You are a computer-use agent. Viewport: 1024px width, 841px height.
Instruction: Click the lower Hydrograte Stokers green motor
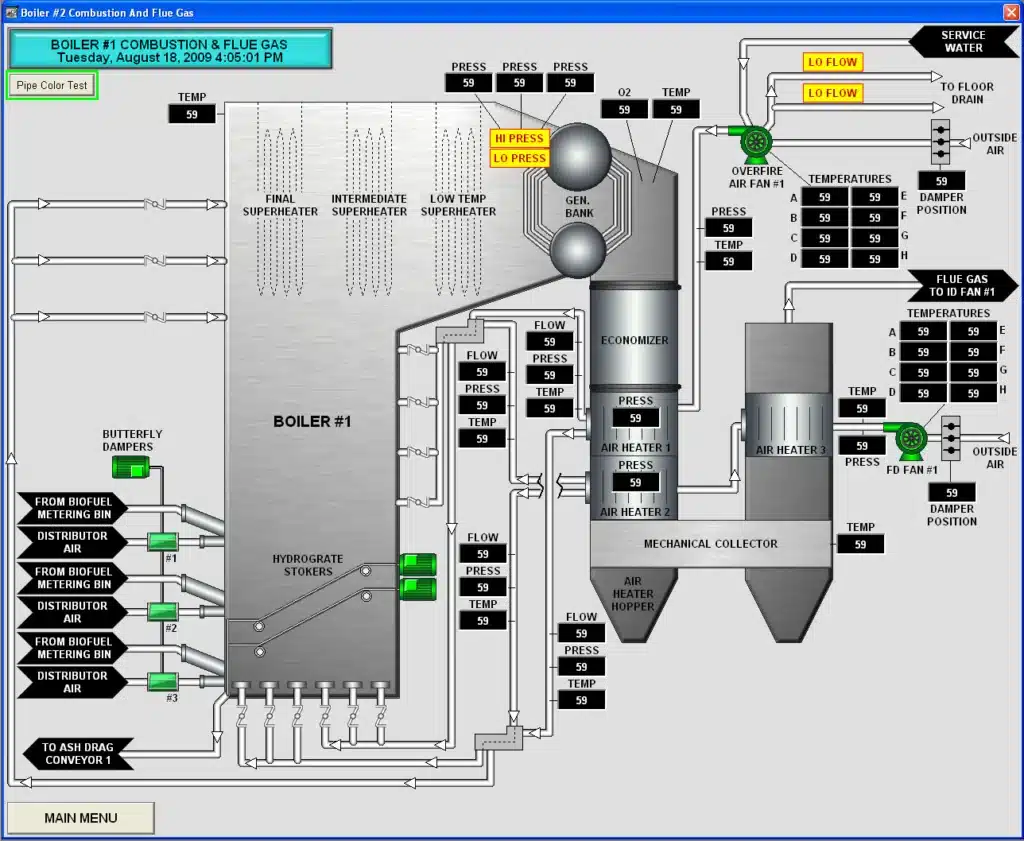[x=418, y=589]
